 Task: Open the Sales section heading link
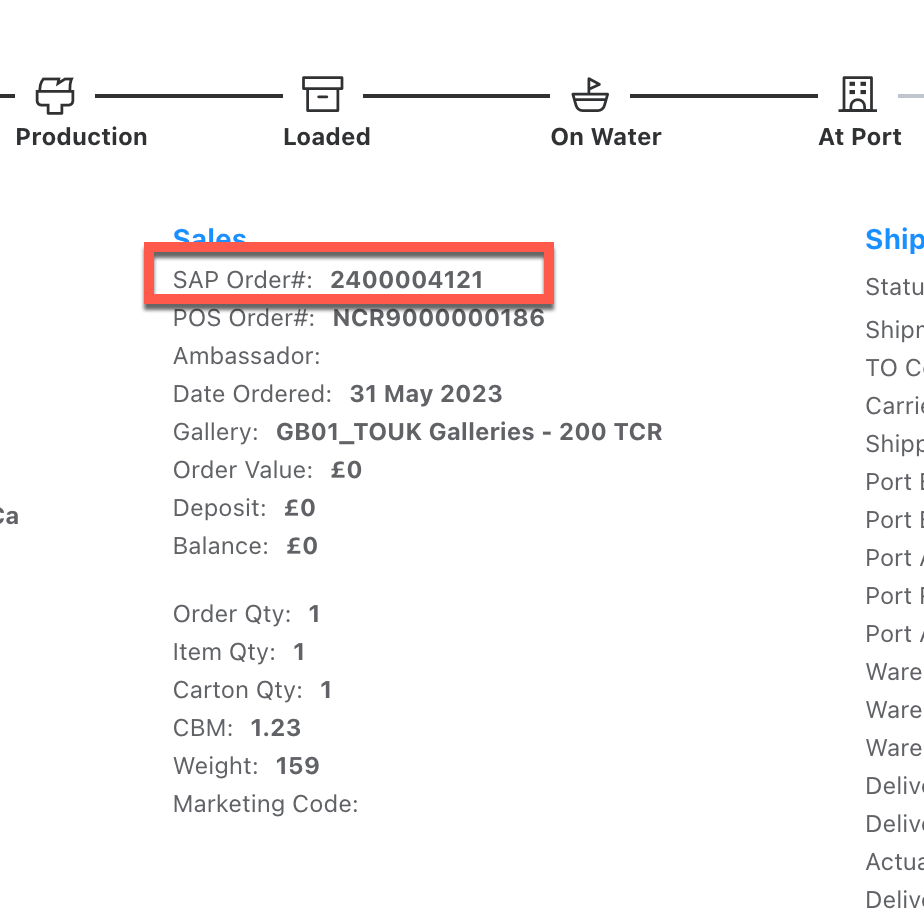(x=210, y=238)
